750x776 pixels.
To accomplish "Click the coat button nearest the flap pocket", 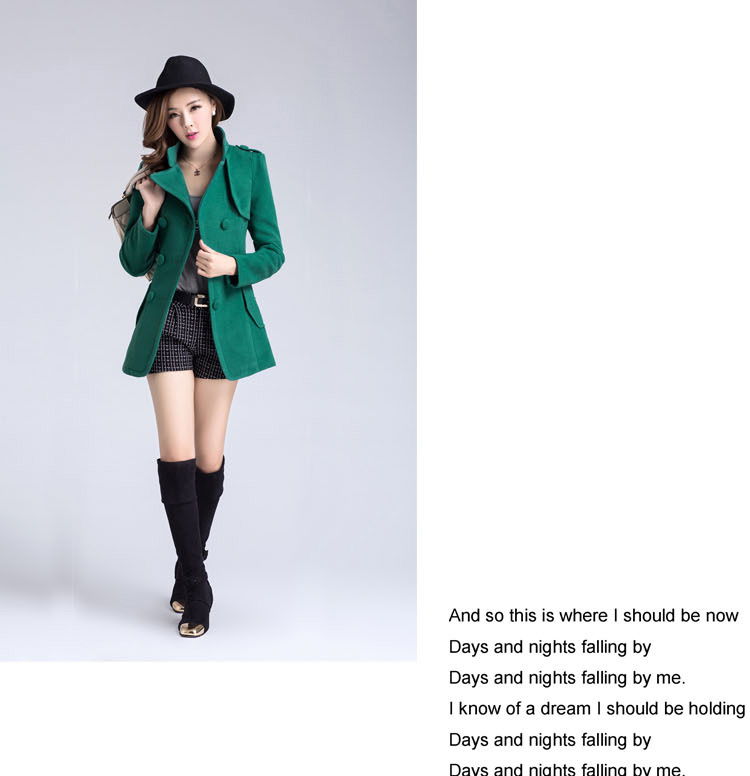I will tap(214, 305).
